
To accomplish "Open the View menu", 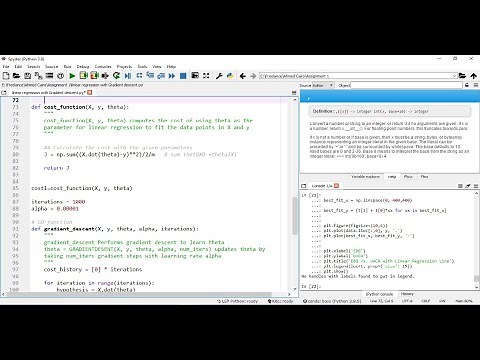I will coord(157,67).
